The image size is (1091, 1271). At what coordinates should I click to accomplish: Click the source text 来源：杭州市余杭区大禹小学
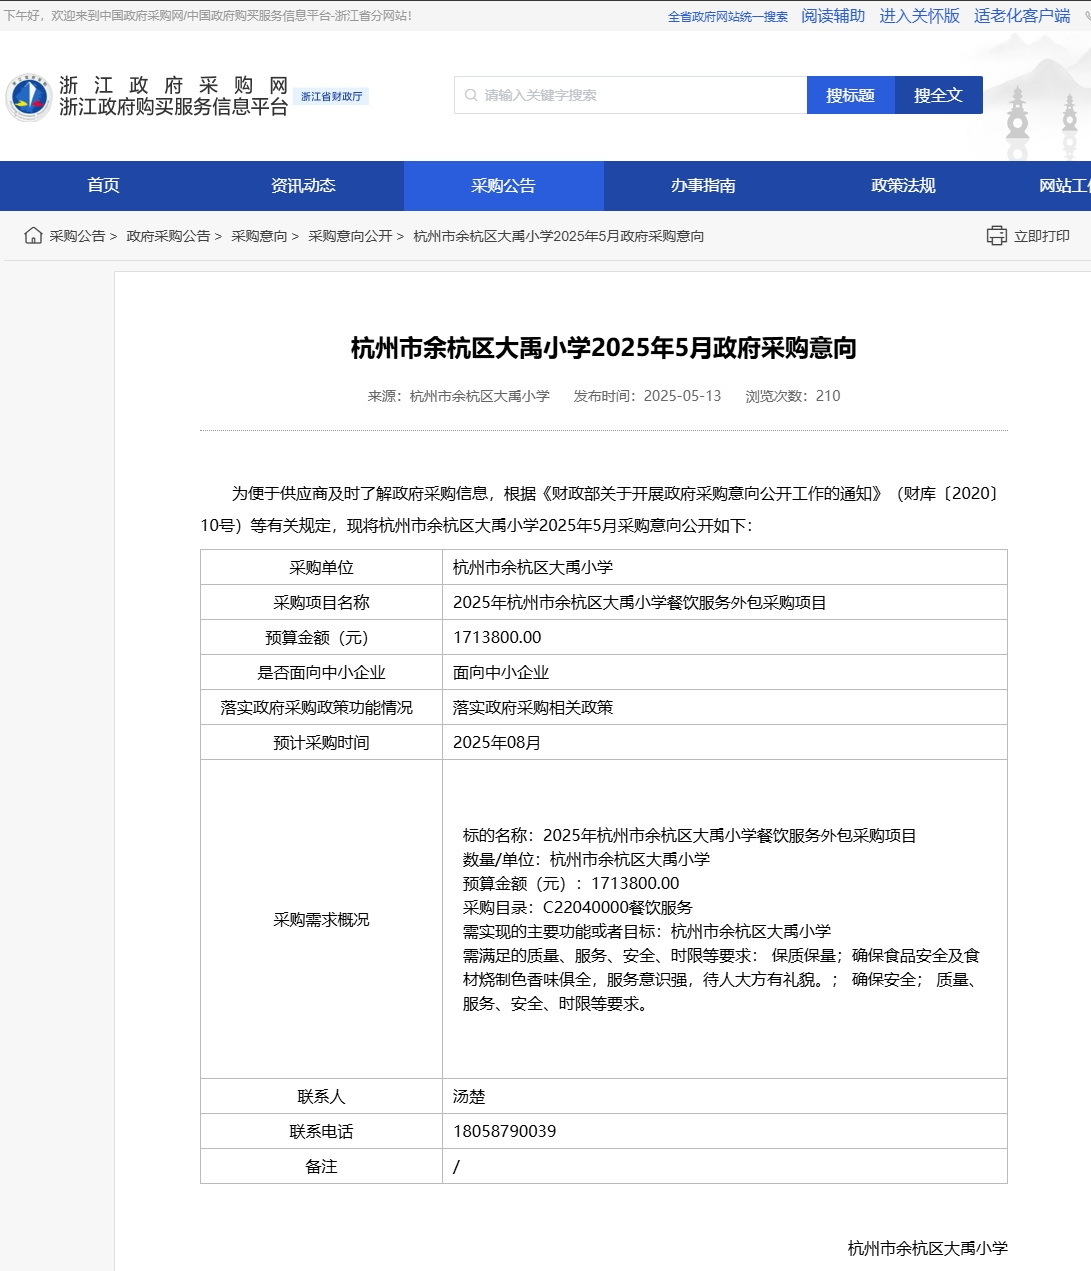coord(459,396)
